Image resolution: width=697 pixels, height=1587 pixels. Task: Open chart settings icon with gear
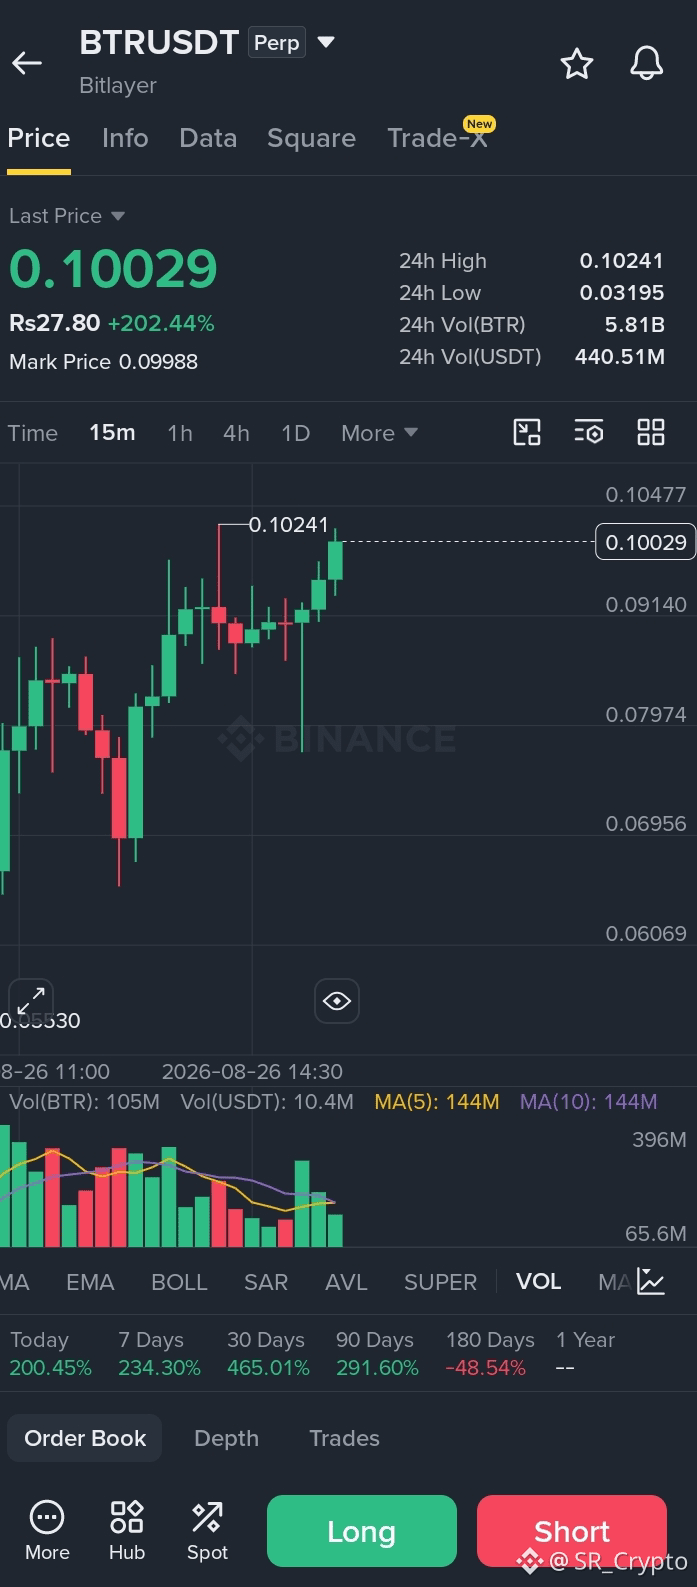tap(588, 432)
